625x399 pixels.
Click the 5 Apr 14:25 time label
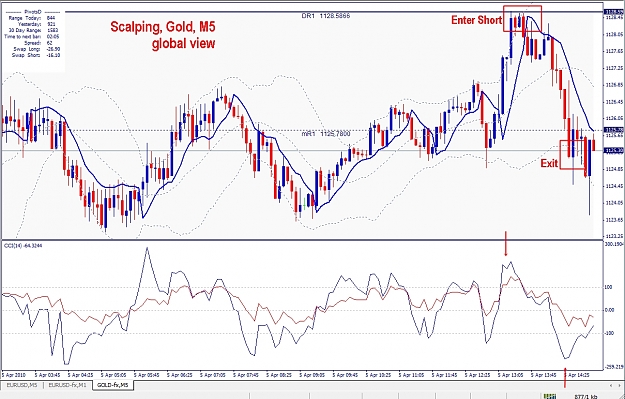pyautogui.click(x=577, y=375)
